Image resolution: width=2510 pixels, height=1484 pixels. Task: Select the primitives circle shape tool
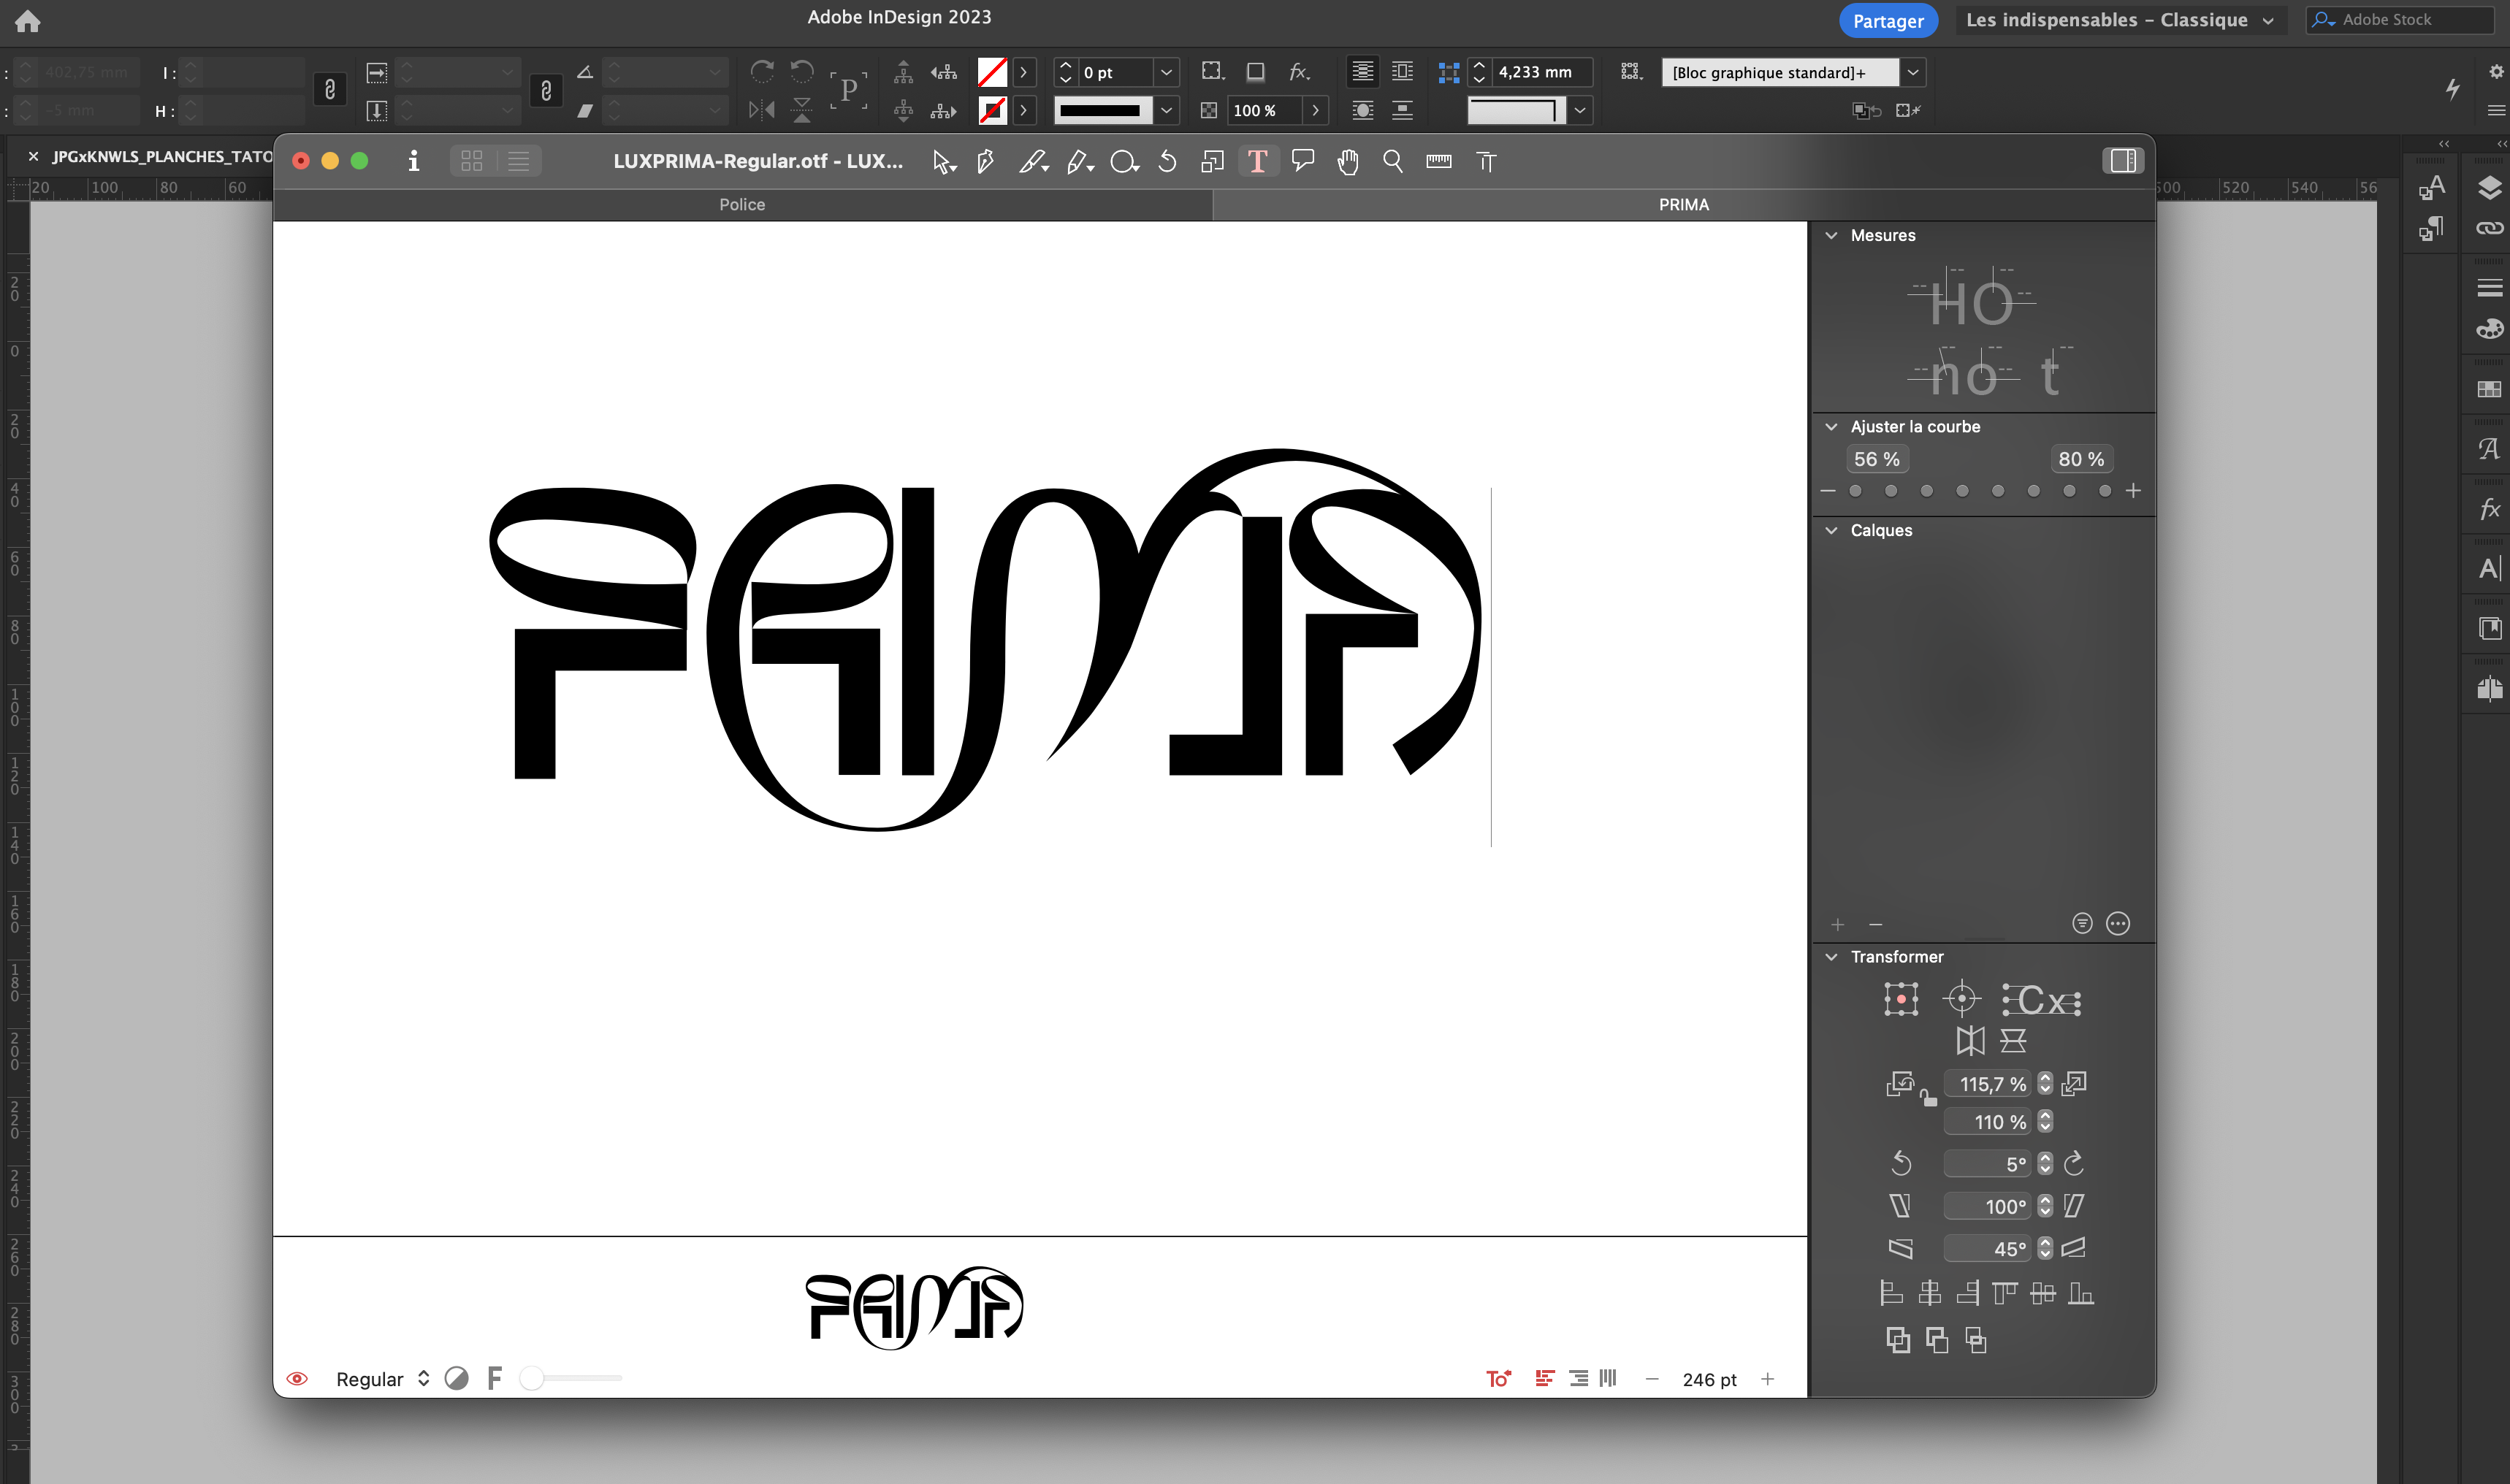coord(1124,161)
